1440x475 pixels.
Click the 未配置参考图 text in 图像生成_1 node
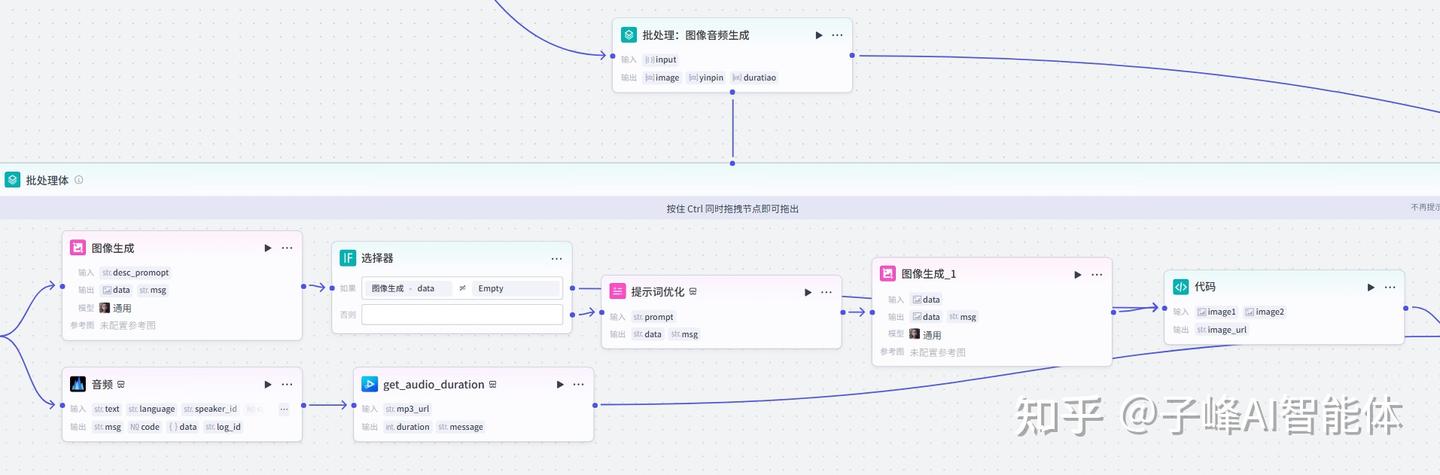click(x=938, y=352)
